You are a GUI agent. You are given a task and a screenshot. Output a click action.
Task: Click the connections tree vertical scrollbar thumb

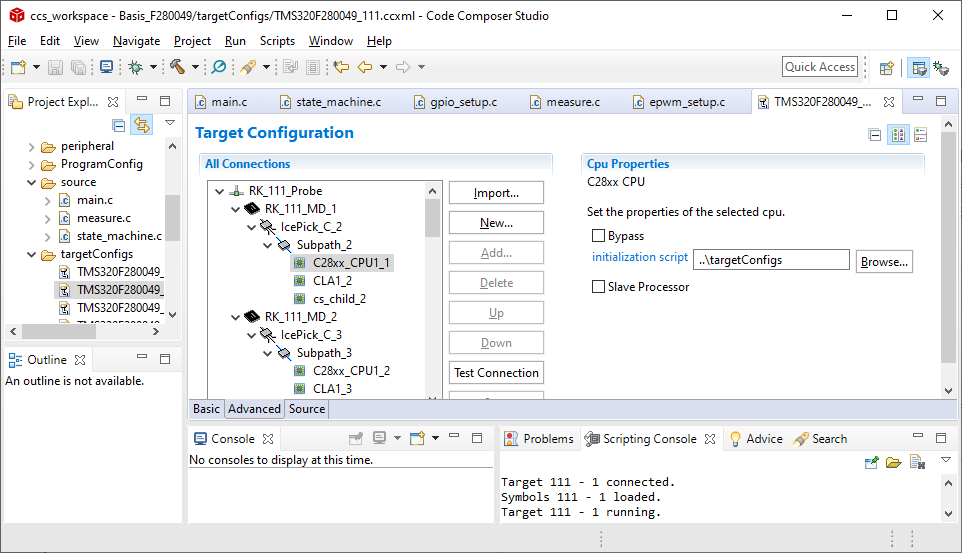[433, 217]
